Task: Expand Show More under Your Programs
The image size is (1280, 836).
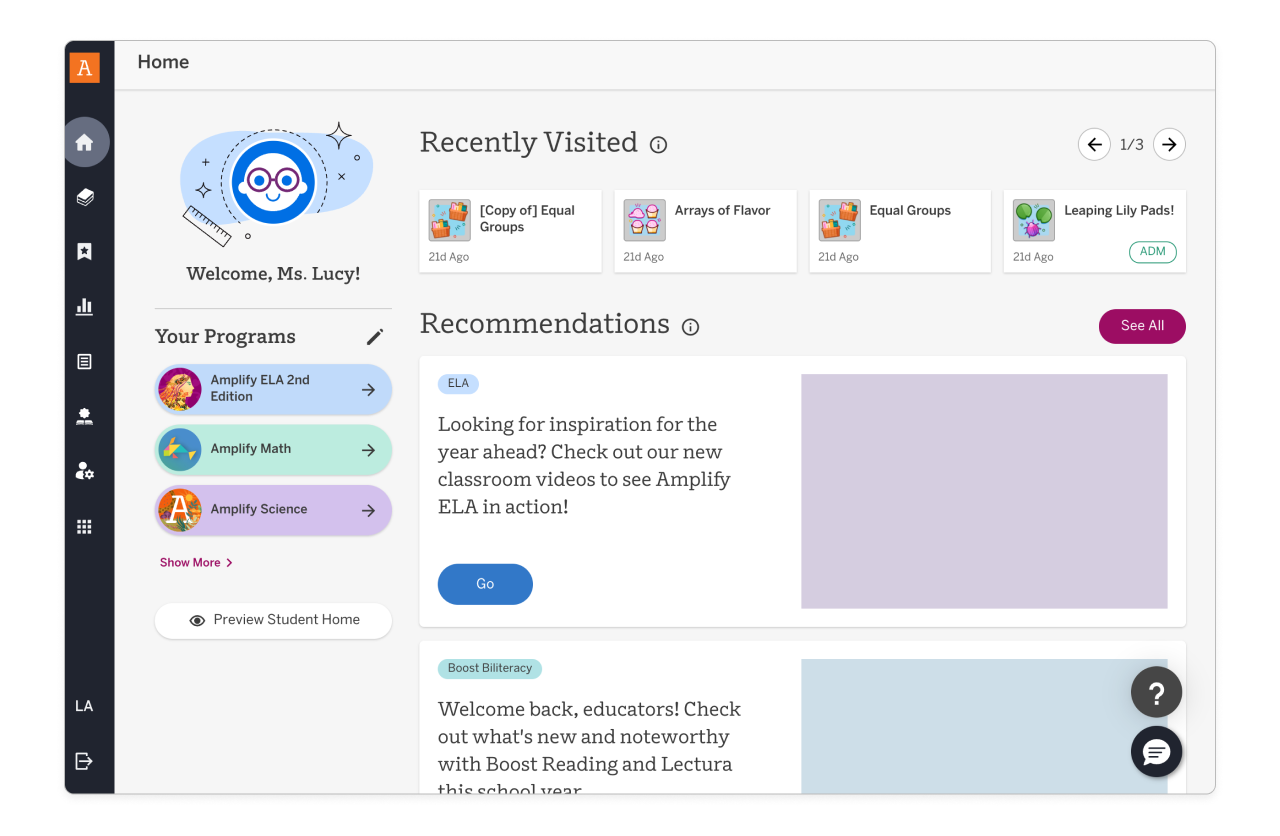Action: (x=196, y=562)
